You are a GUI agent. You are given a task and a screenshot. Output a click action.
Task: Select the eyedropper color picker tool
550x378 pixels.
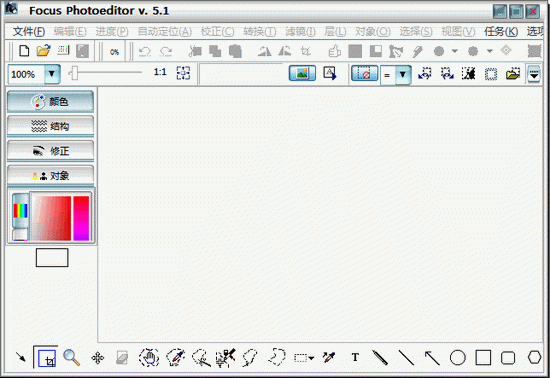(329, 358)
